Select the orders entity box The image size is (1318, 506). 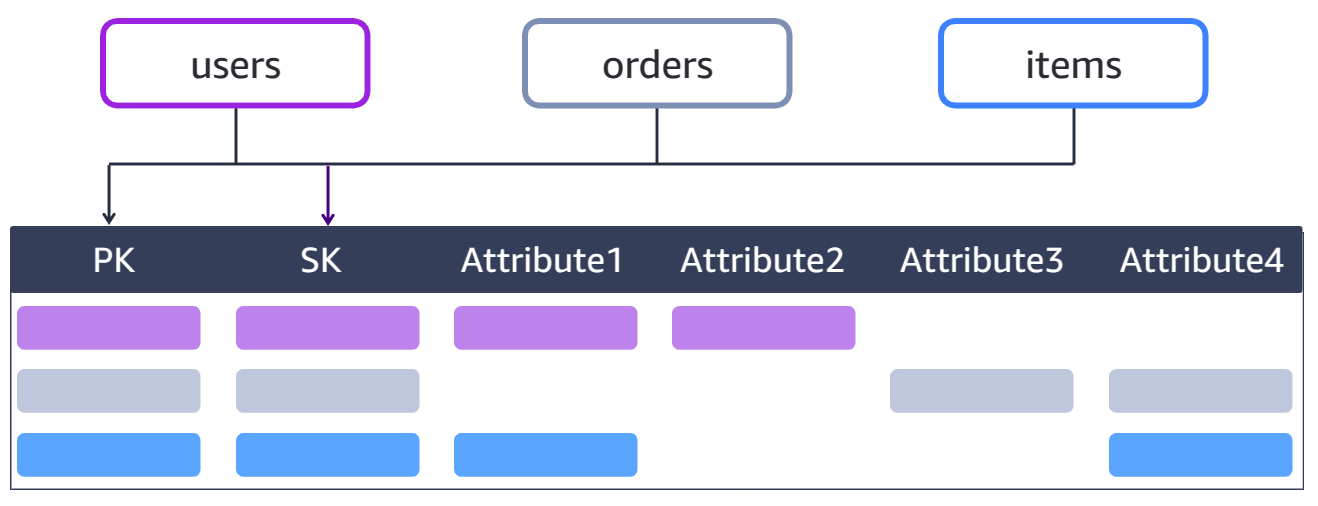[657, 63]
